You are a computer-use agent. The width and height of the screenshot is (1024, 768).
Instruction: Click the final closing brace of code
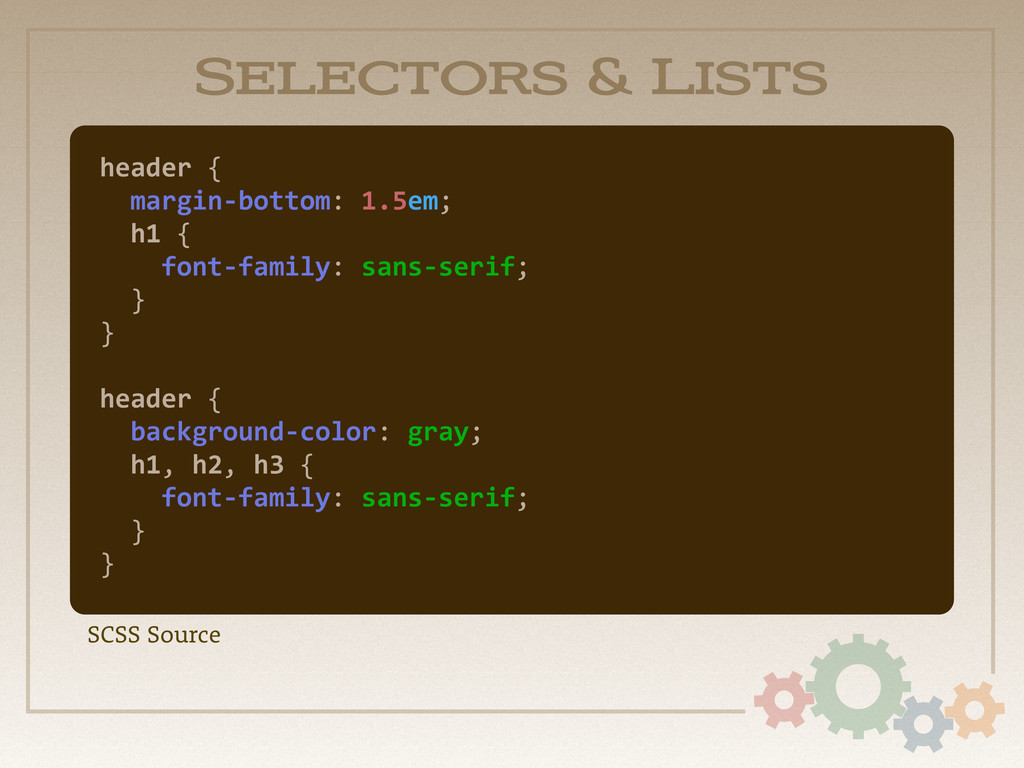pyautogui.click(x=107, y=565)
